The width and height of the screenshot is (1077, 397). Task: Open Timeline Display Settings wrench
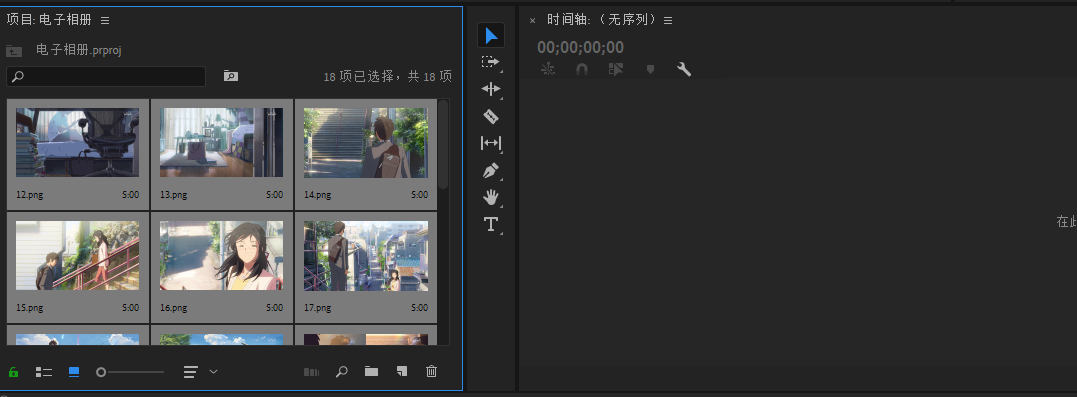[684, 69]
